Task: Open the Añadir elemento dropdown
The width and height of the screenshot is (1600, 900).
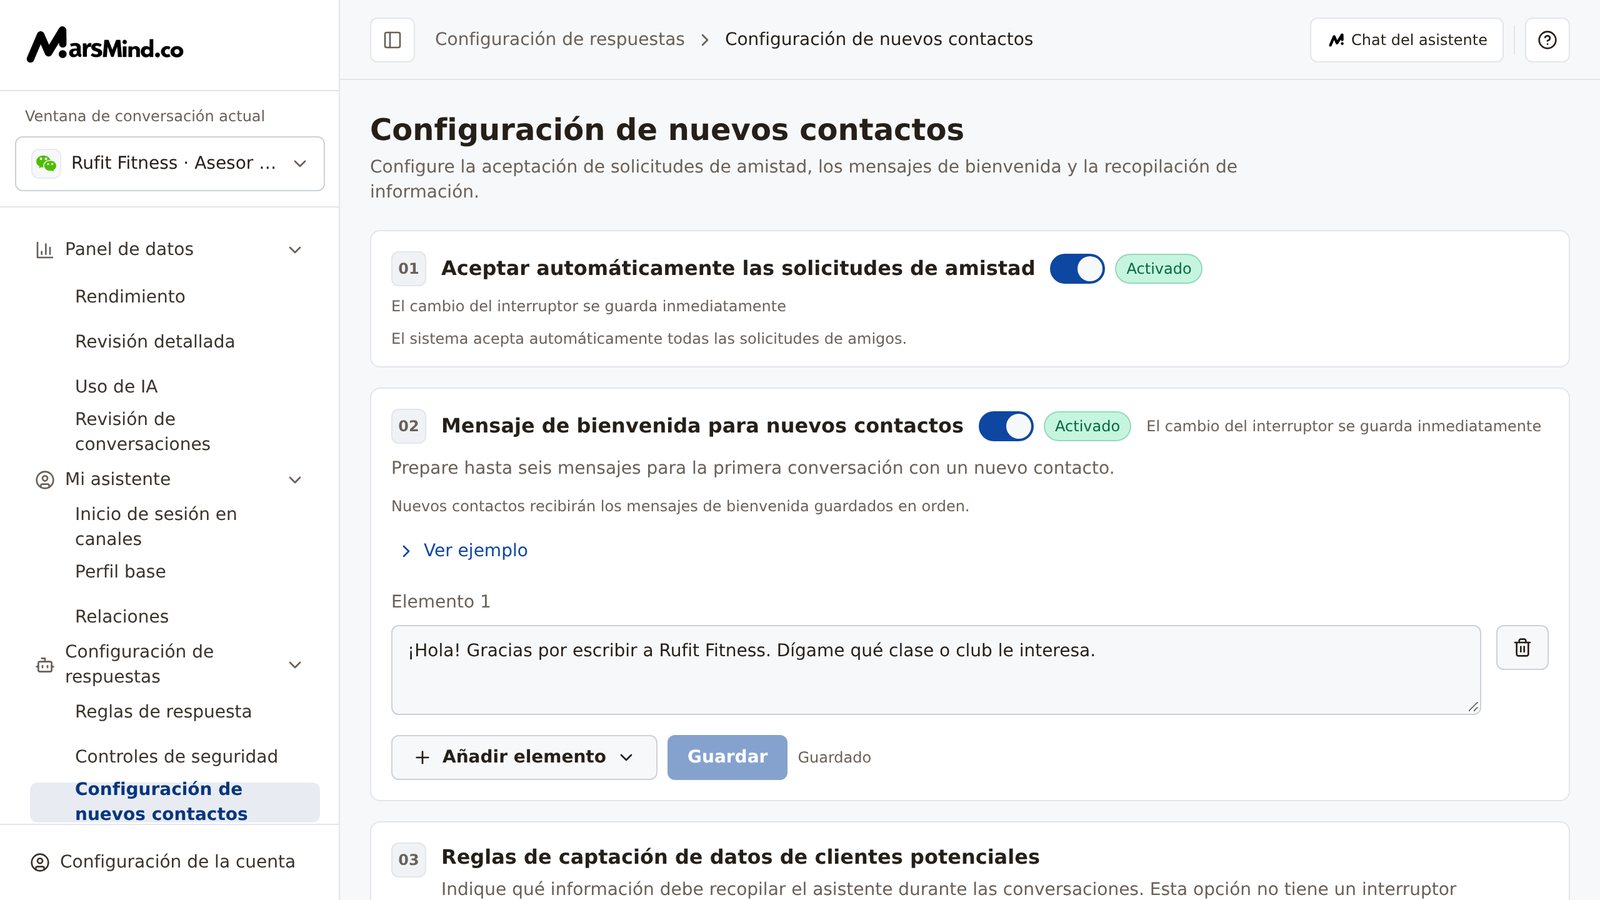Action: click(524, 757)
